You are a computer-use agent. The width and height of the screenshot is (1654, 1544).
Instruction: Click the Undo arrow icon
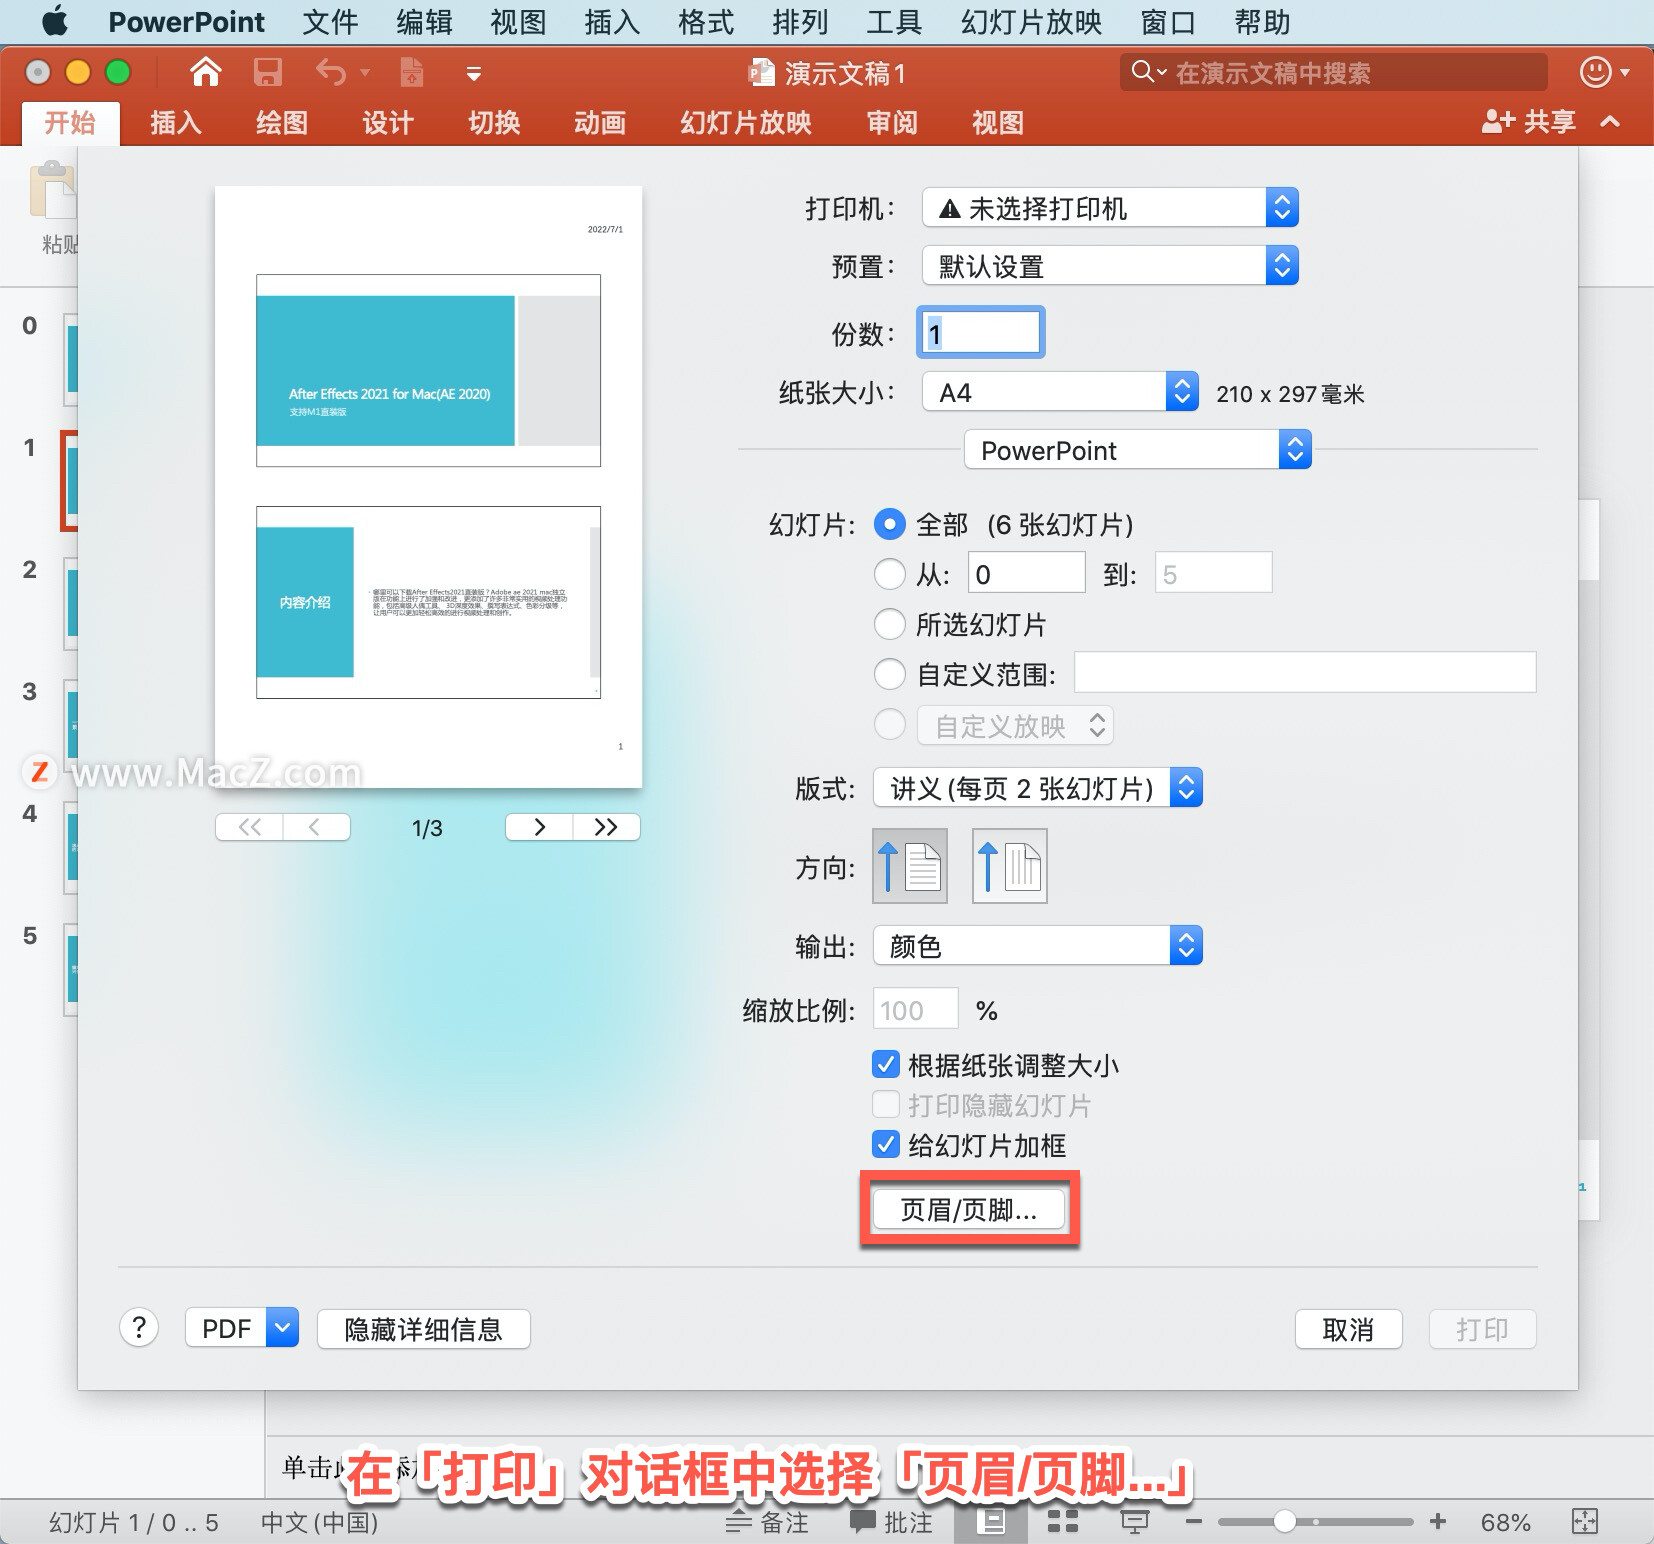[331, 72]
